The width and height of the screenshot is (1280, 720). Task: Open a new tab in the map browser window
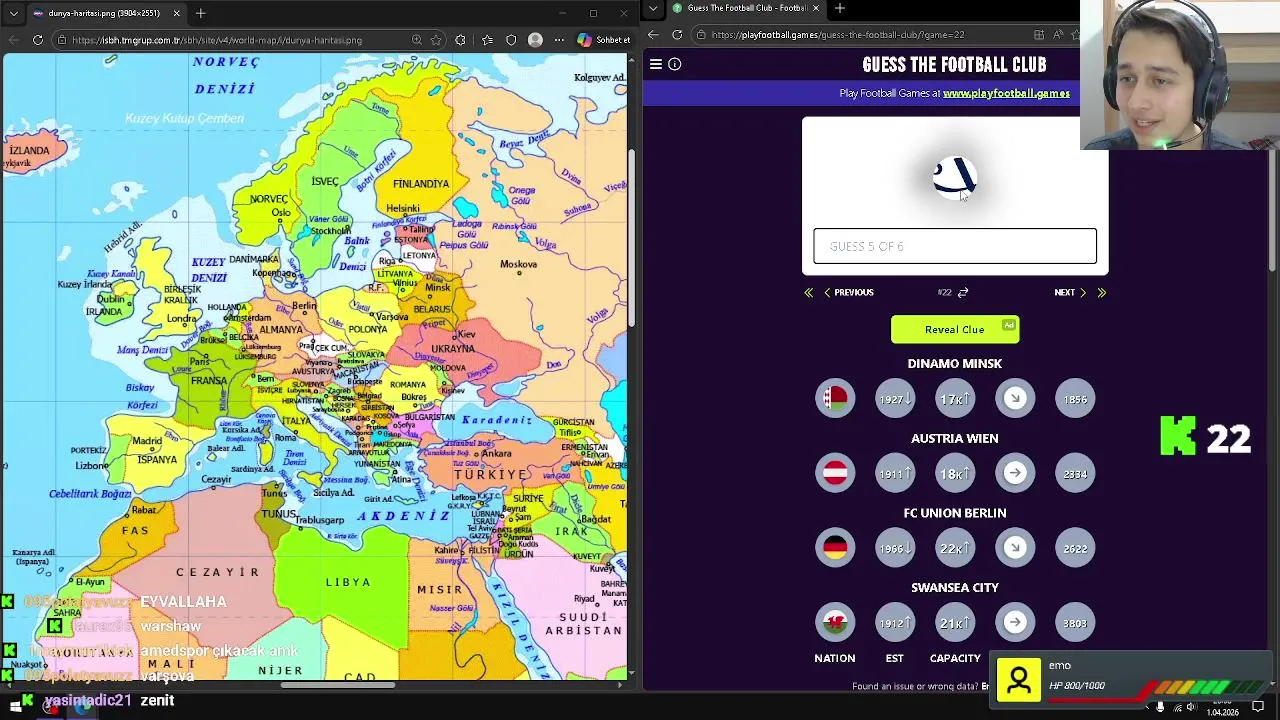tap(201, 13)
